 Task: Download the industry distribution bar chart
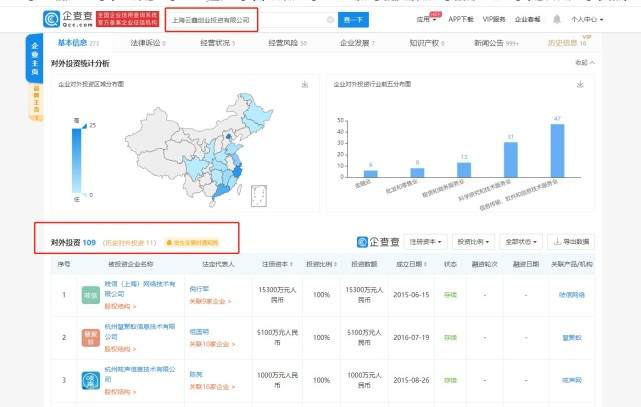tap(587, 84)
